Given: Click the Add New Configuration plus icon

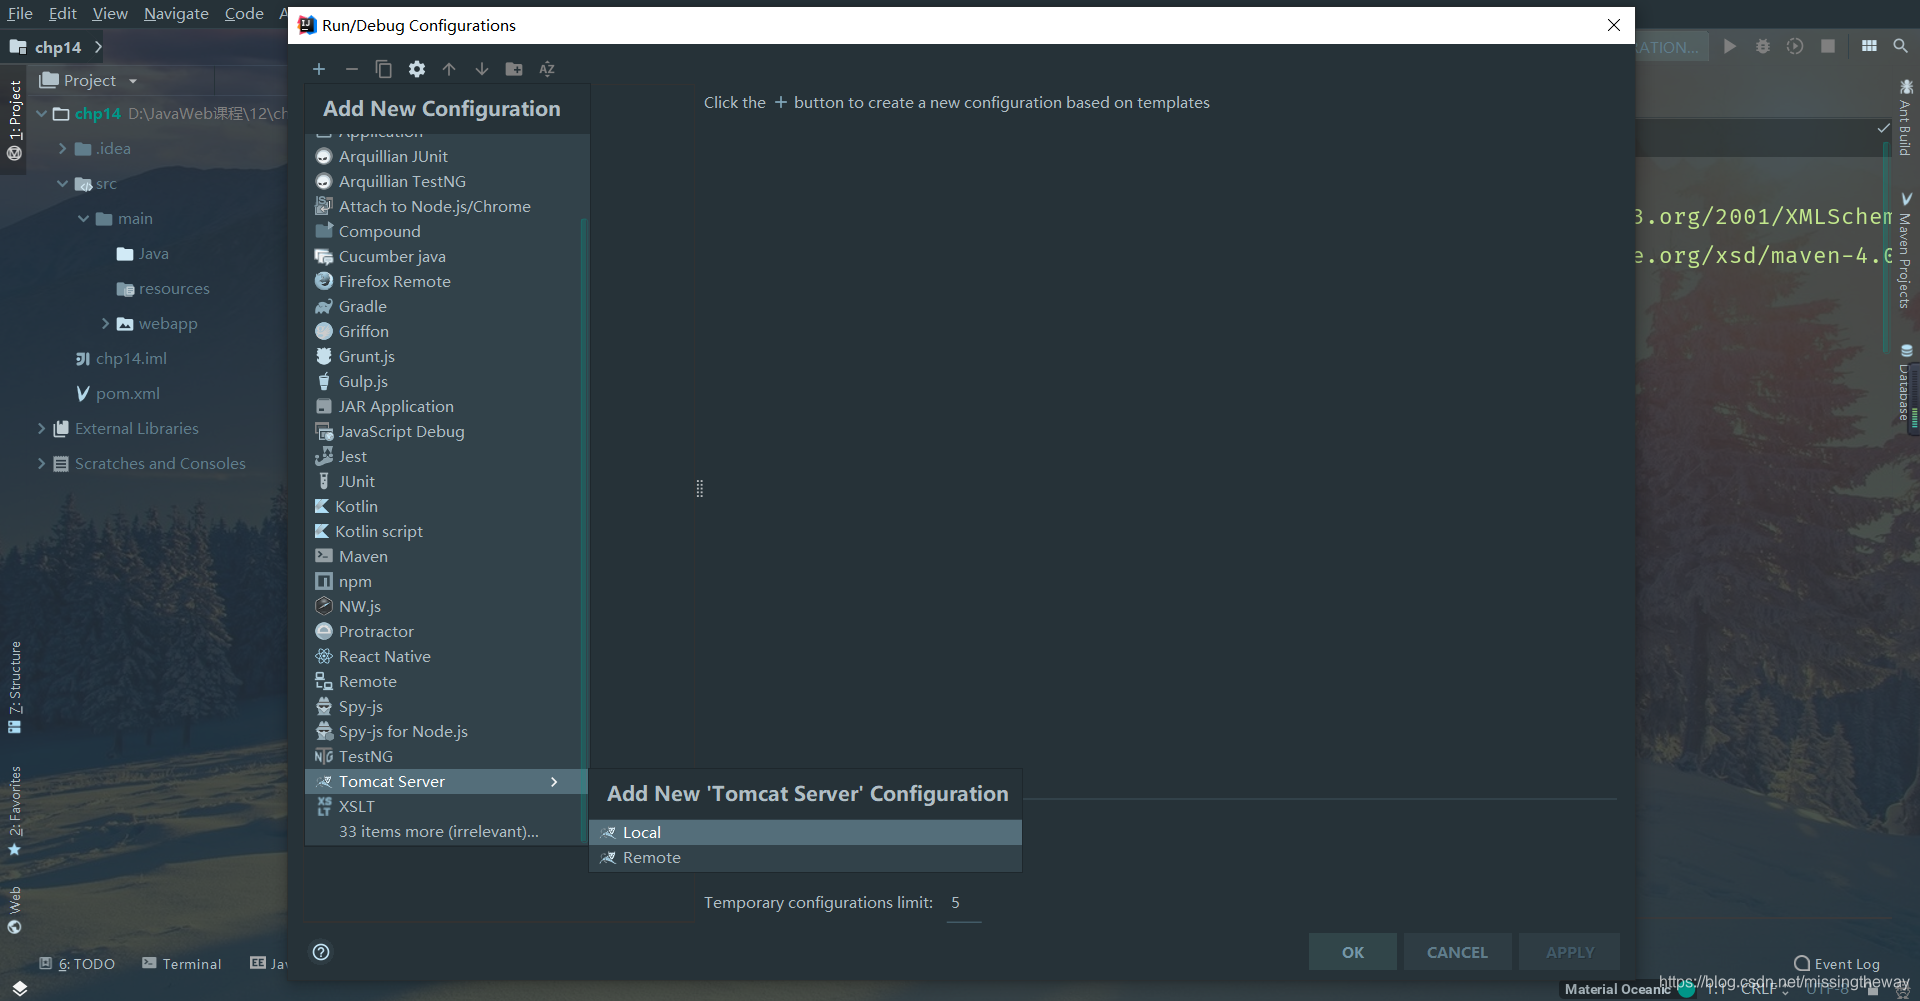Looking at the screenshot, I should (x=319, y=69).
